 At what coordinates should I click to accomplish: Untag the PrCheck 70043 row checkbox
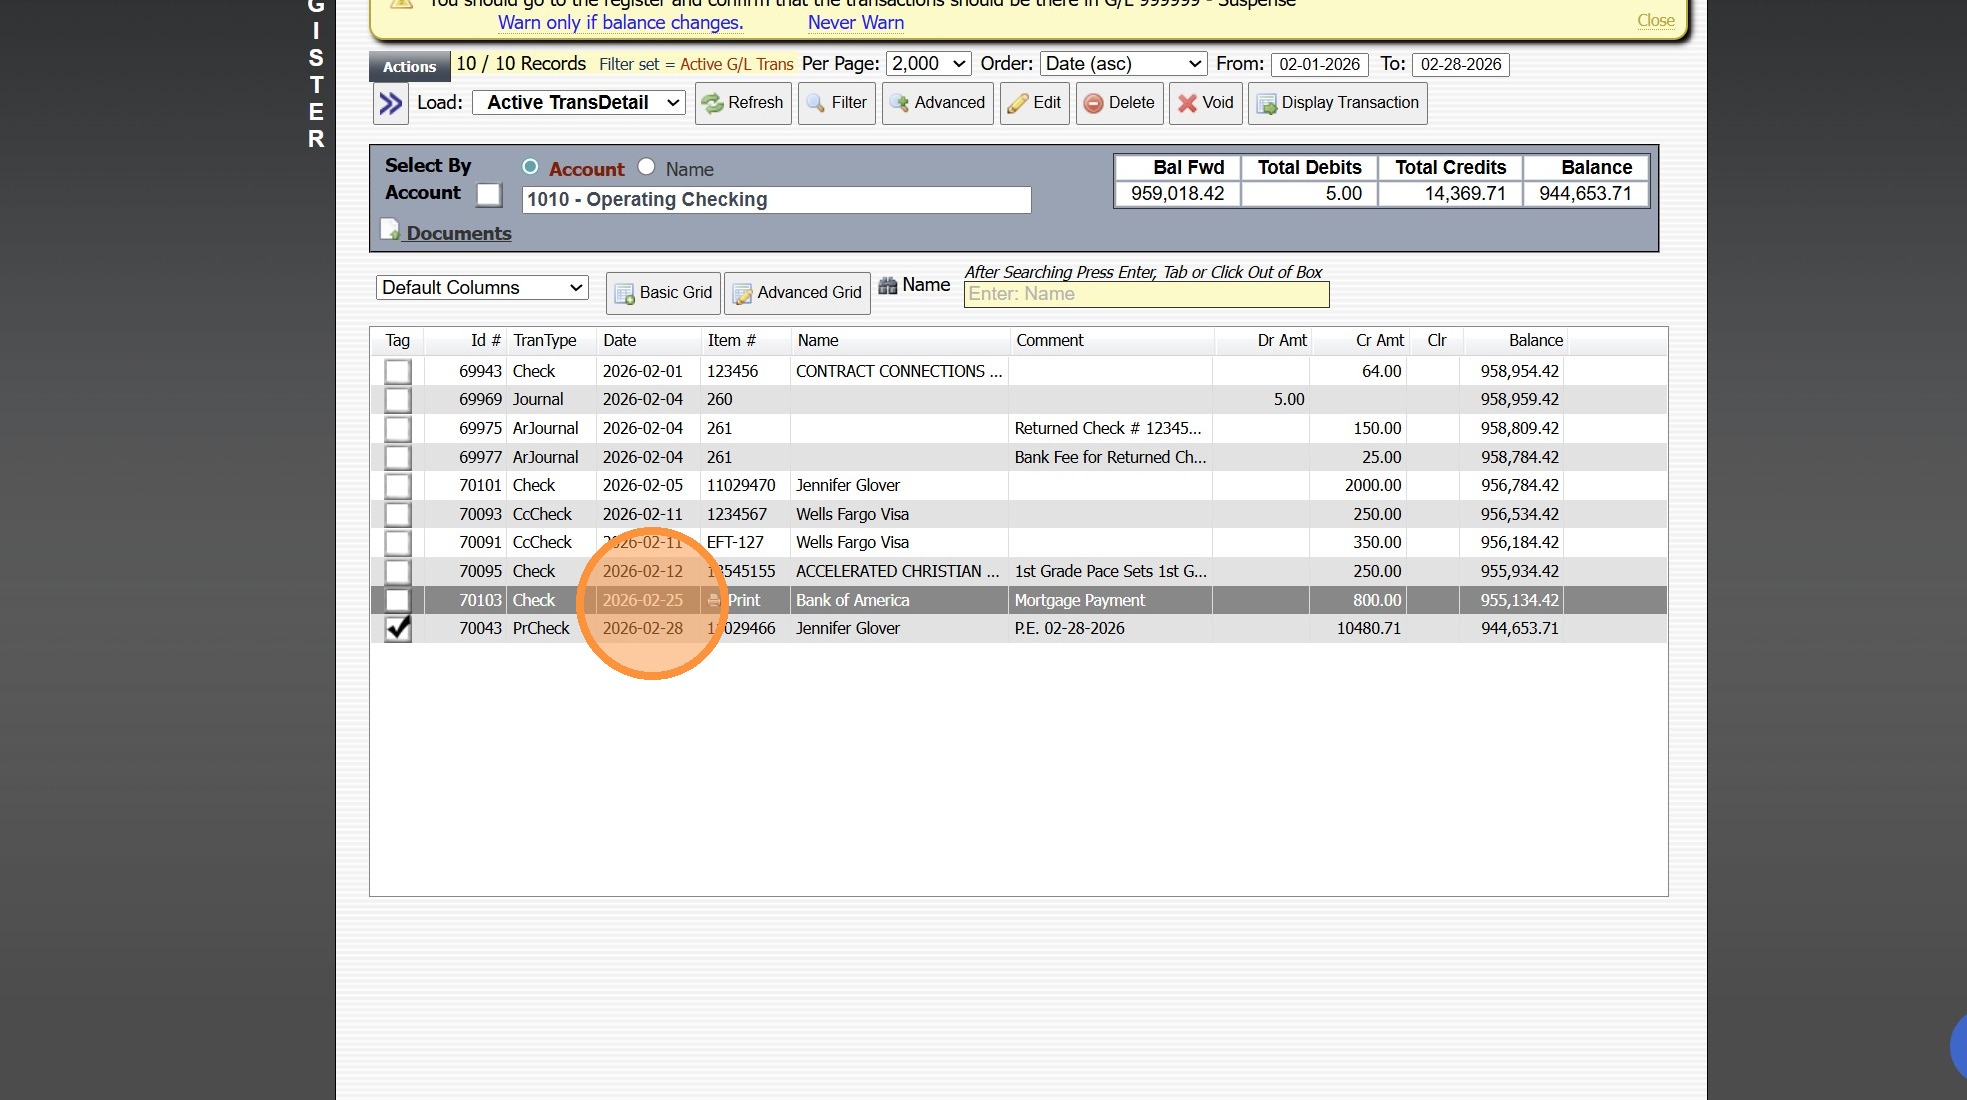coord(398,628)
